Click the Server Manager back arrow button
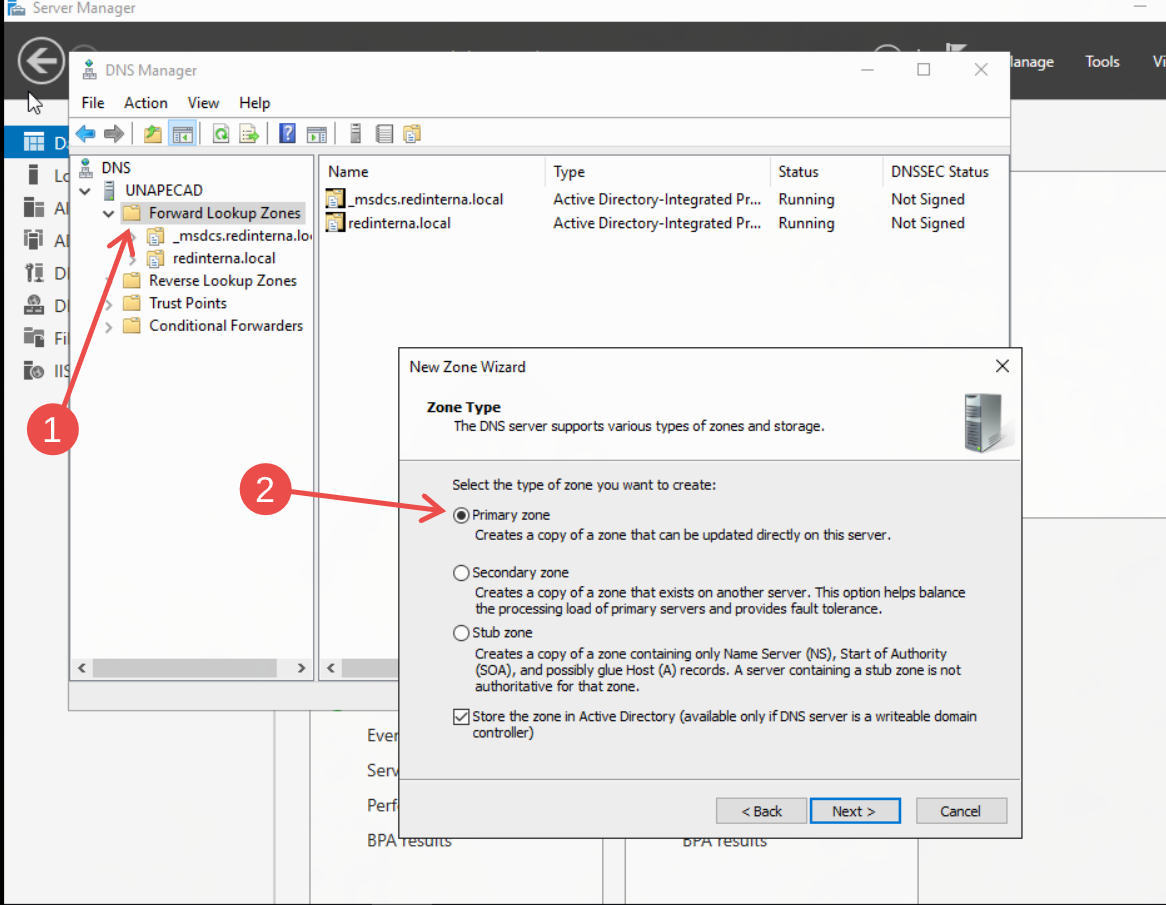The width and height of the screenshot is (1166, 905). pos(41,60)
